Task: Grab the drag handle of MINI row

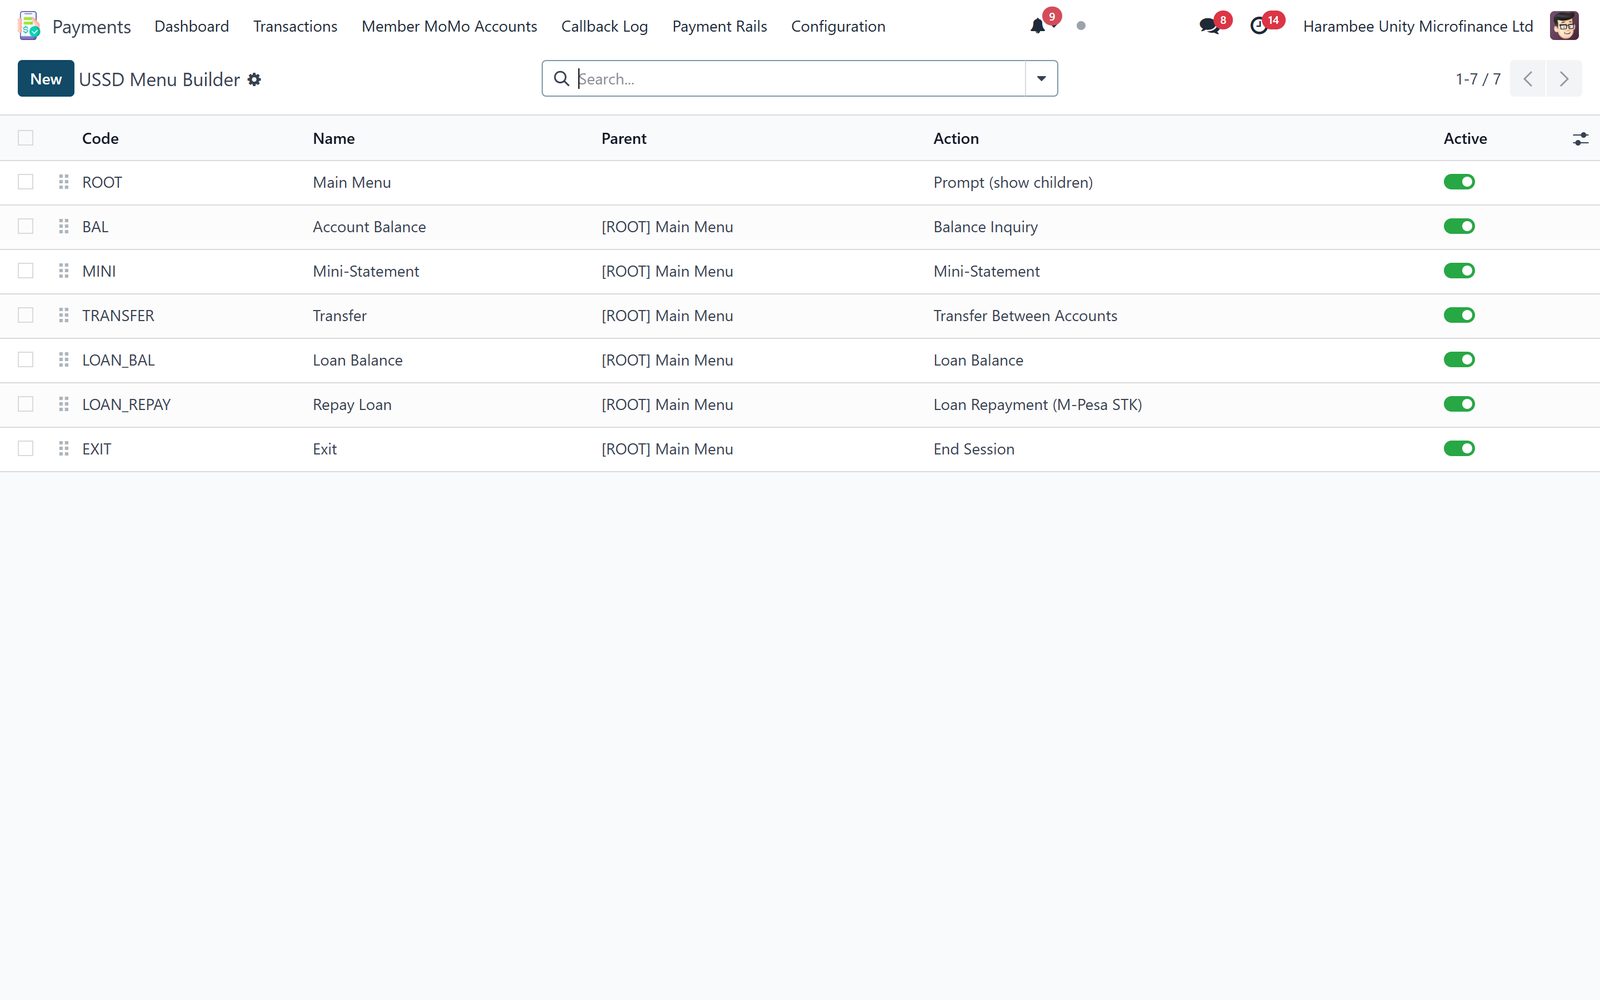Action: click(64, 271)
